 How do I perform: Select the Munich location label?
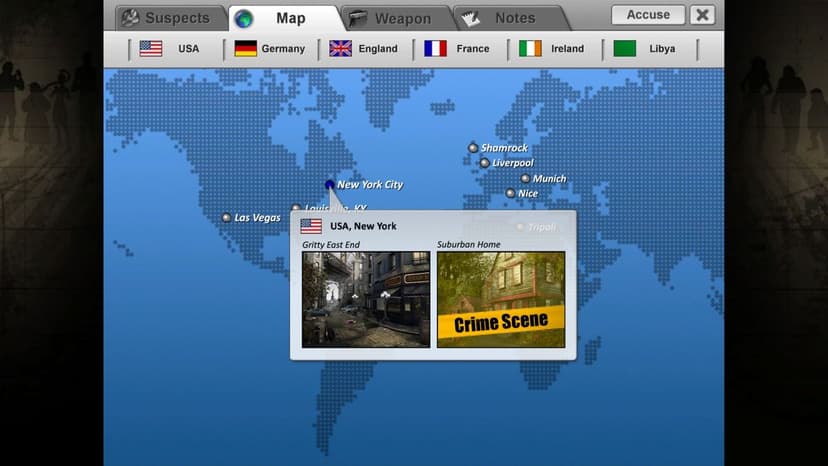(549, 179)
